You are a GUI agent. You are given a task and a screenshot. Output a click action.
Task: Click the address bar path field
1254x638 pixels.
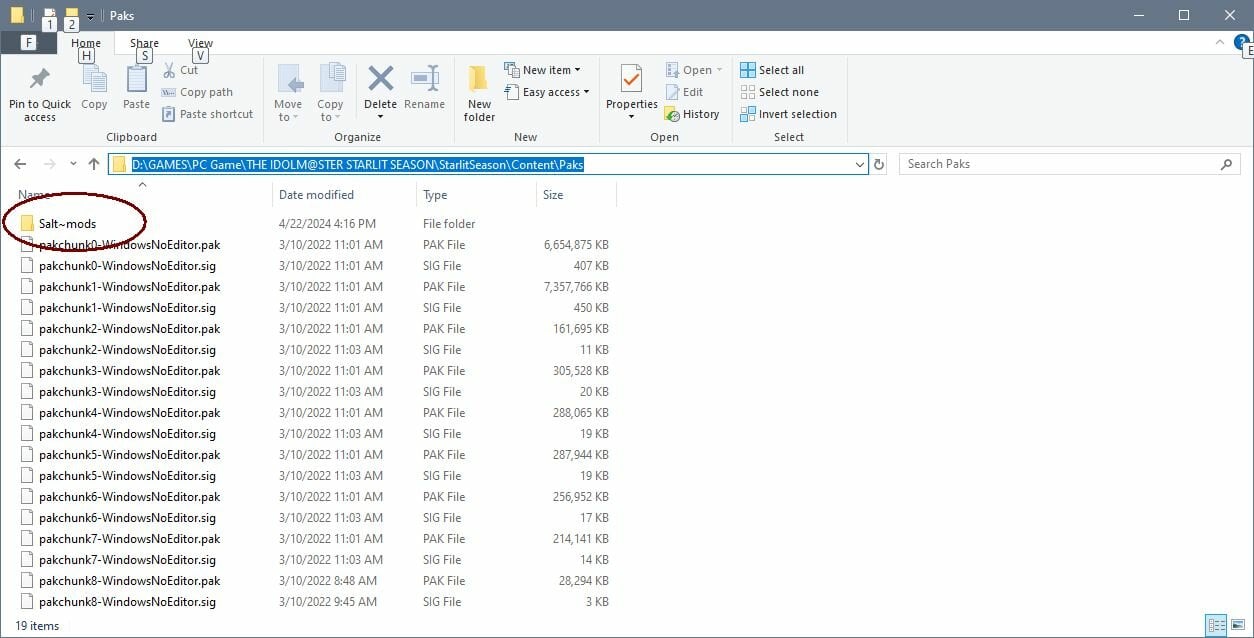(488, 164)
